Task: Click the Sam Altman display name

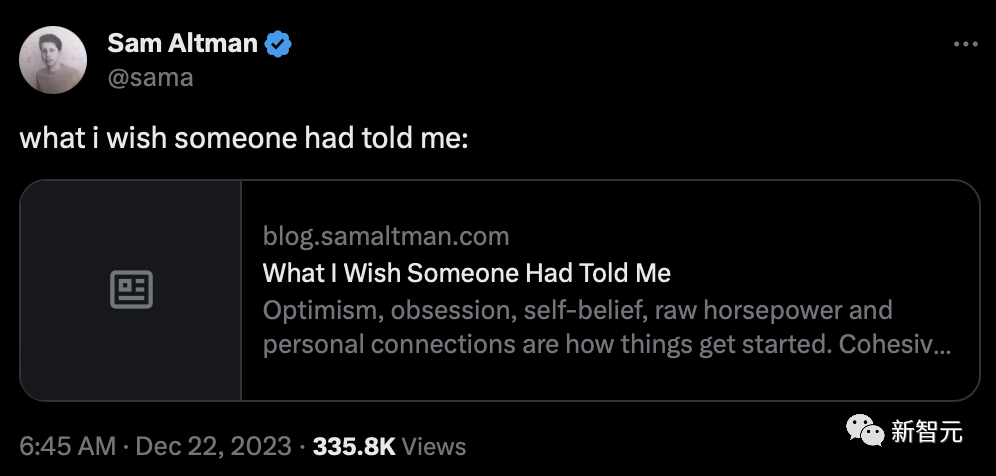Action: [181, 44]
